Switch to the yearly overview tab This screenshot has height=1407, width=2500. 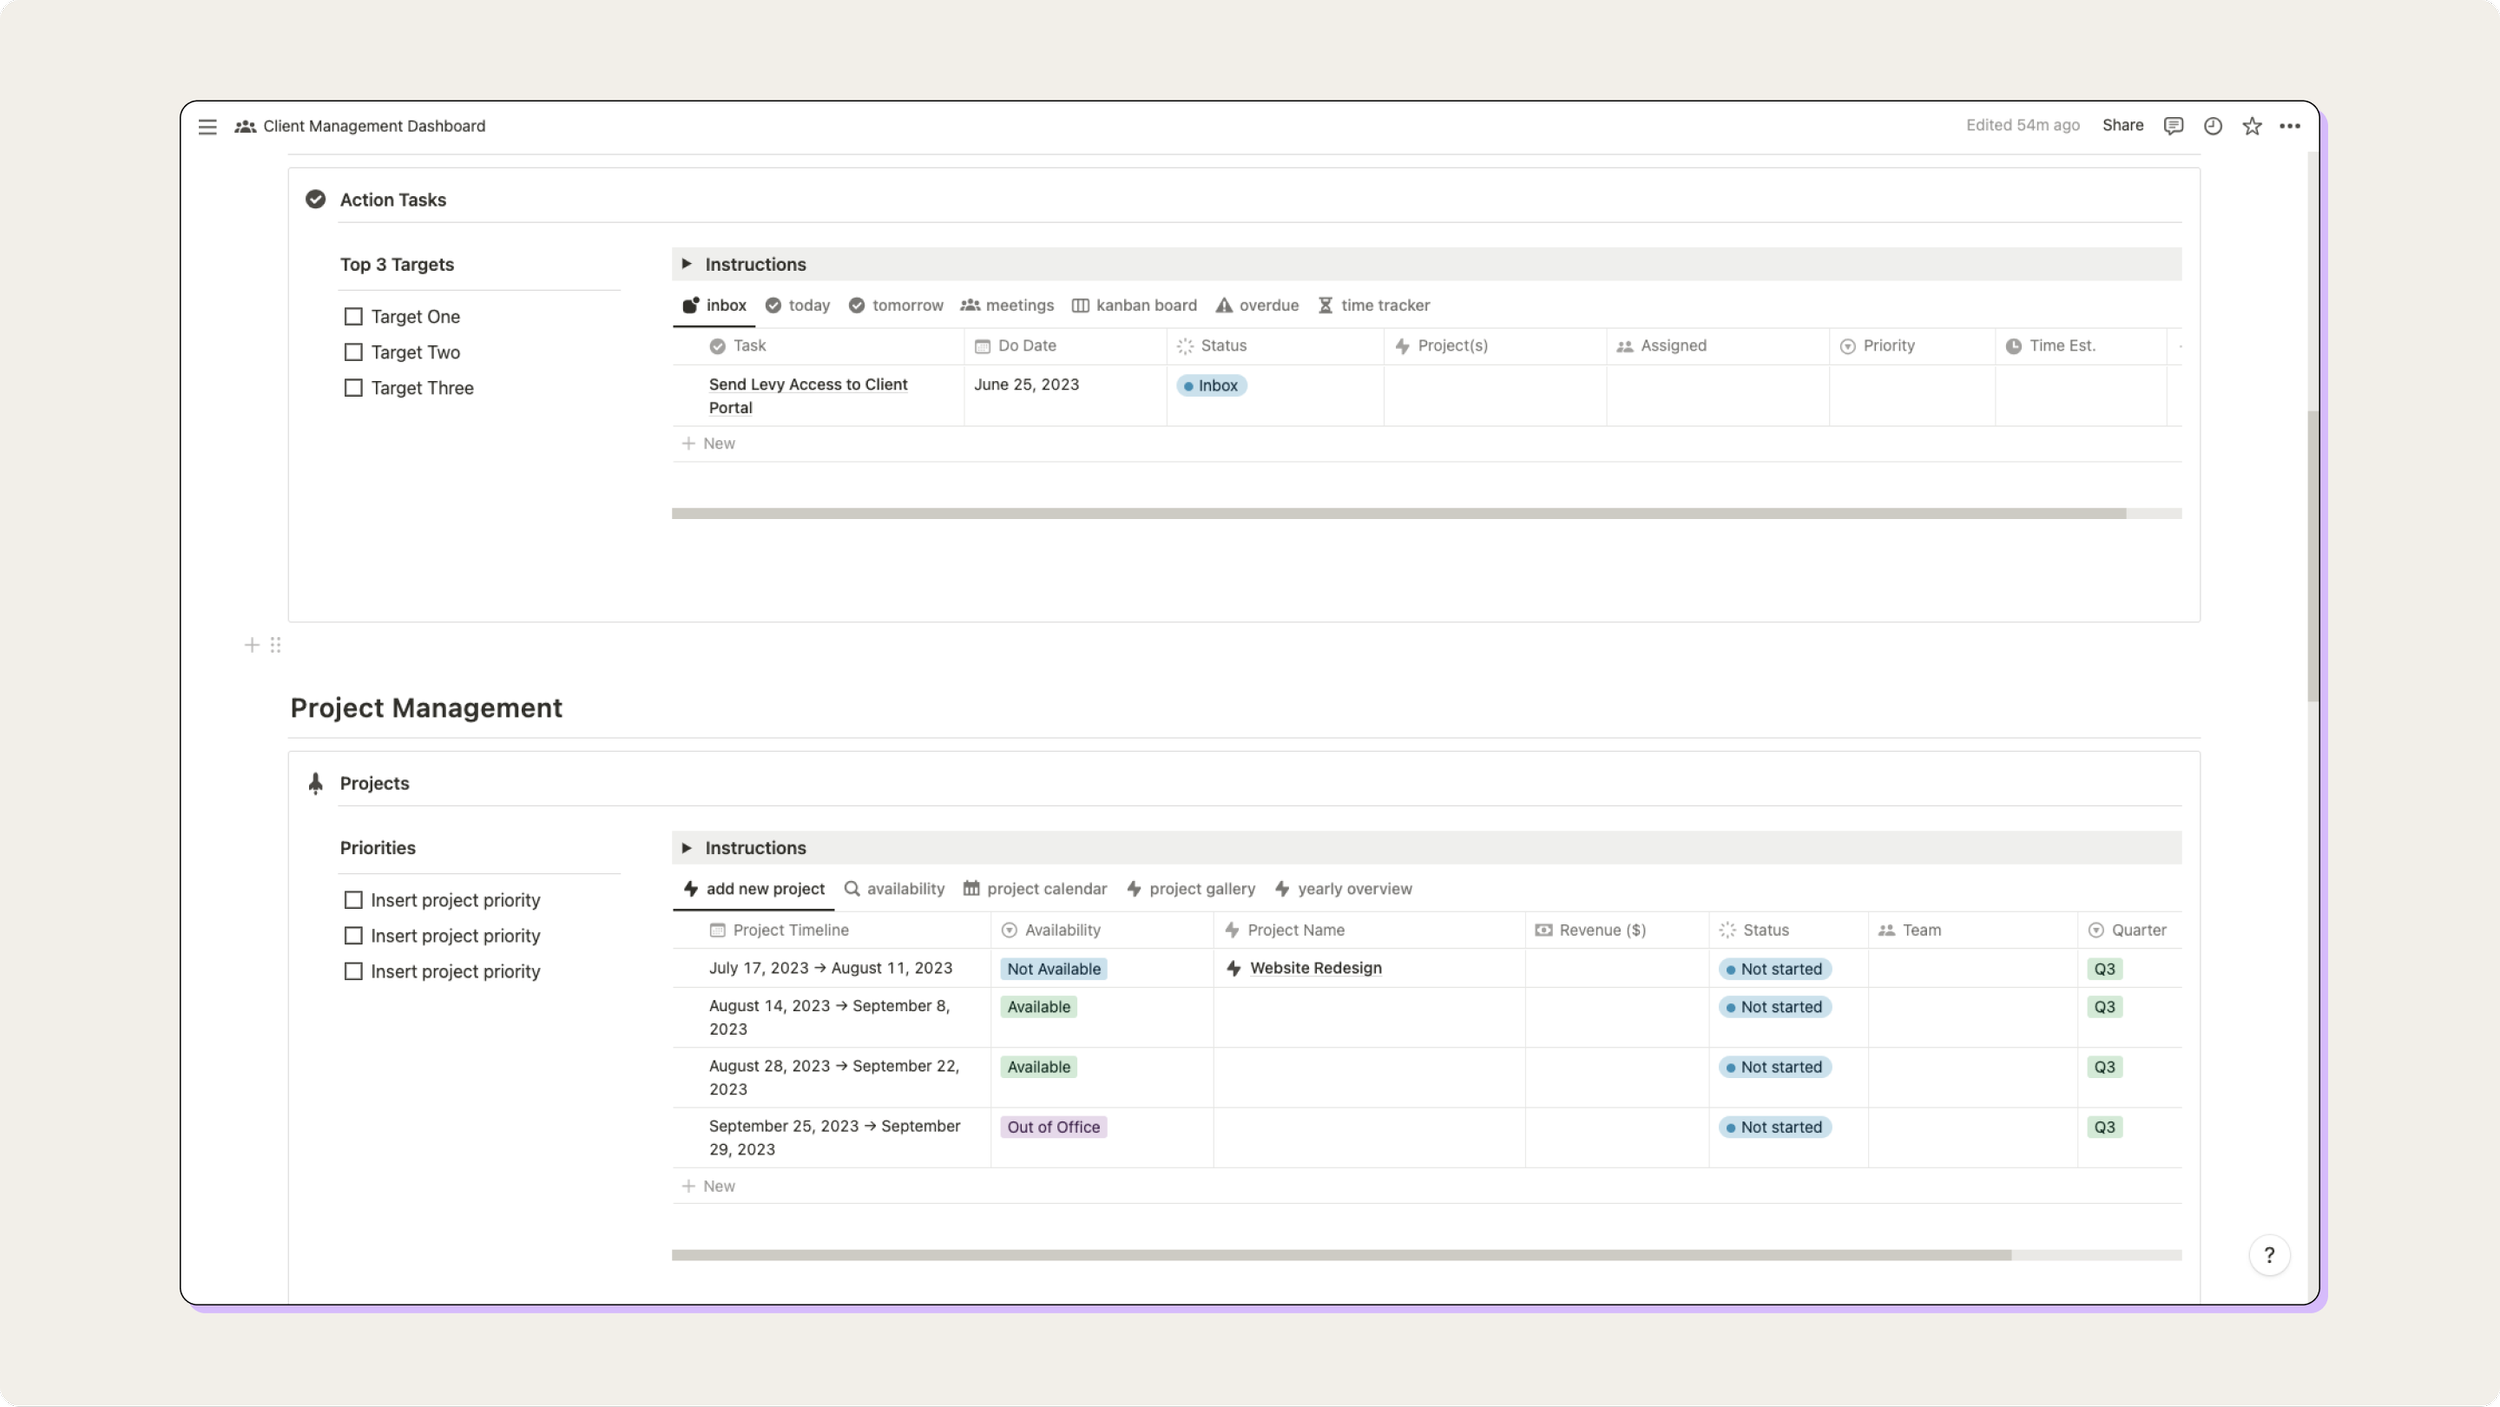[1343, 889]
